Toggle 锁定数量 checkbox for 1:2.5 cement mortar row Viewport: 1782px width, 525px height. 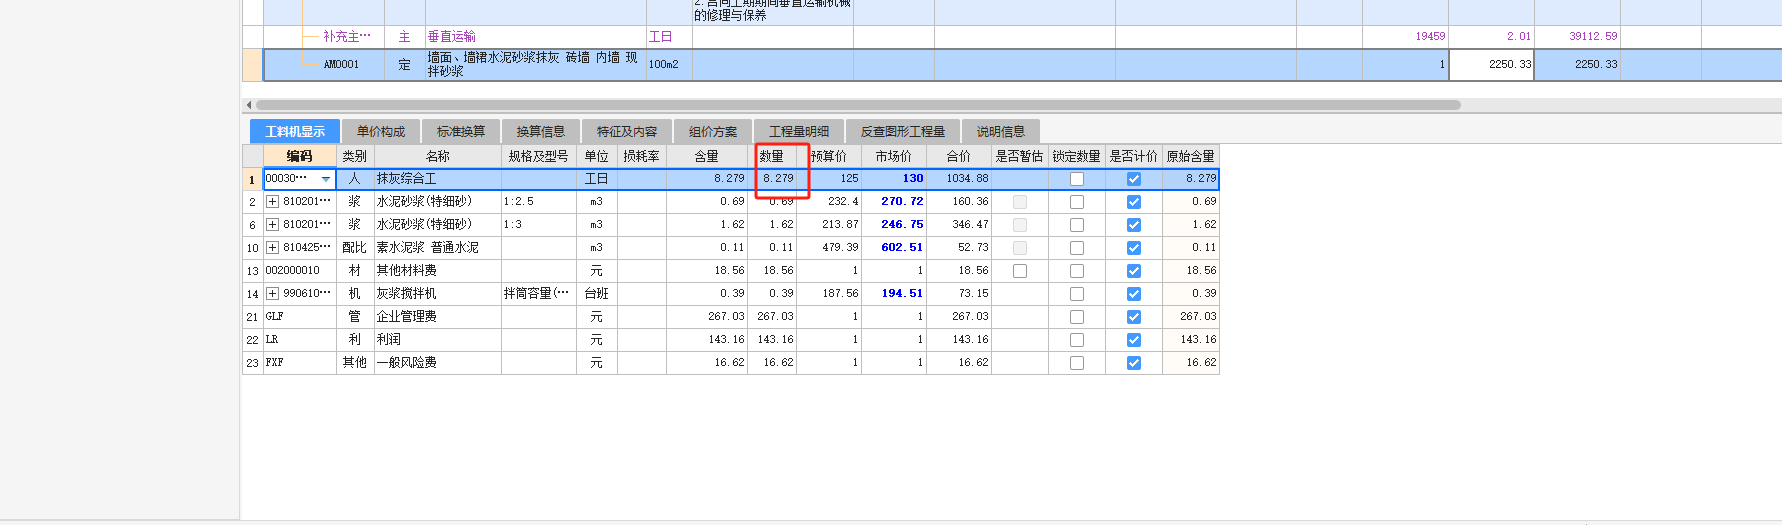point(1077,202)
